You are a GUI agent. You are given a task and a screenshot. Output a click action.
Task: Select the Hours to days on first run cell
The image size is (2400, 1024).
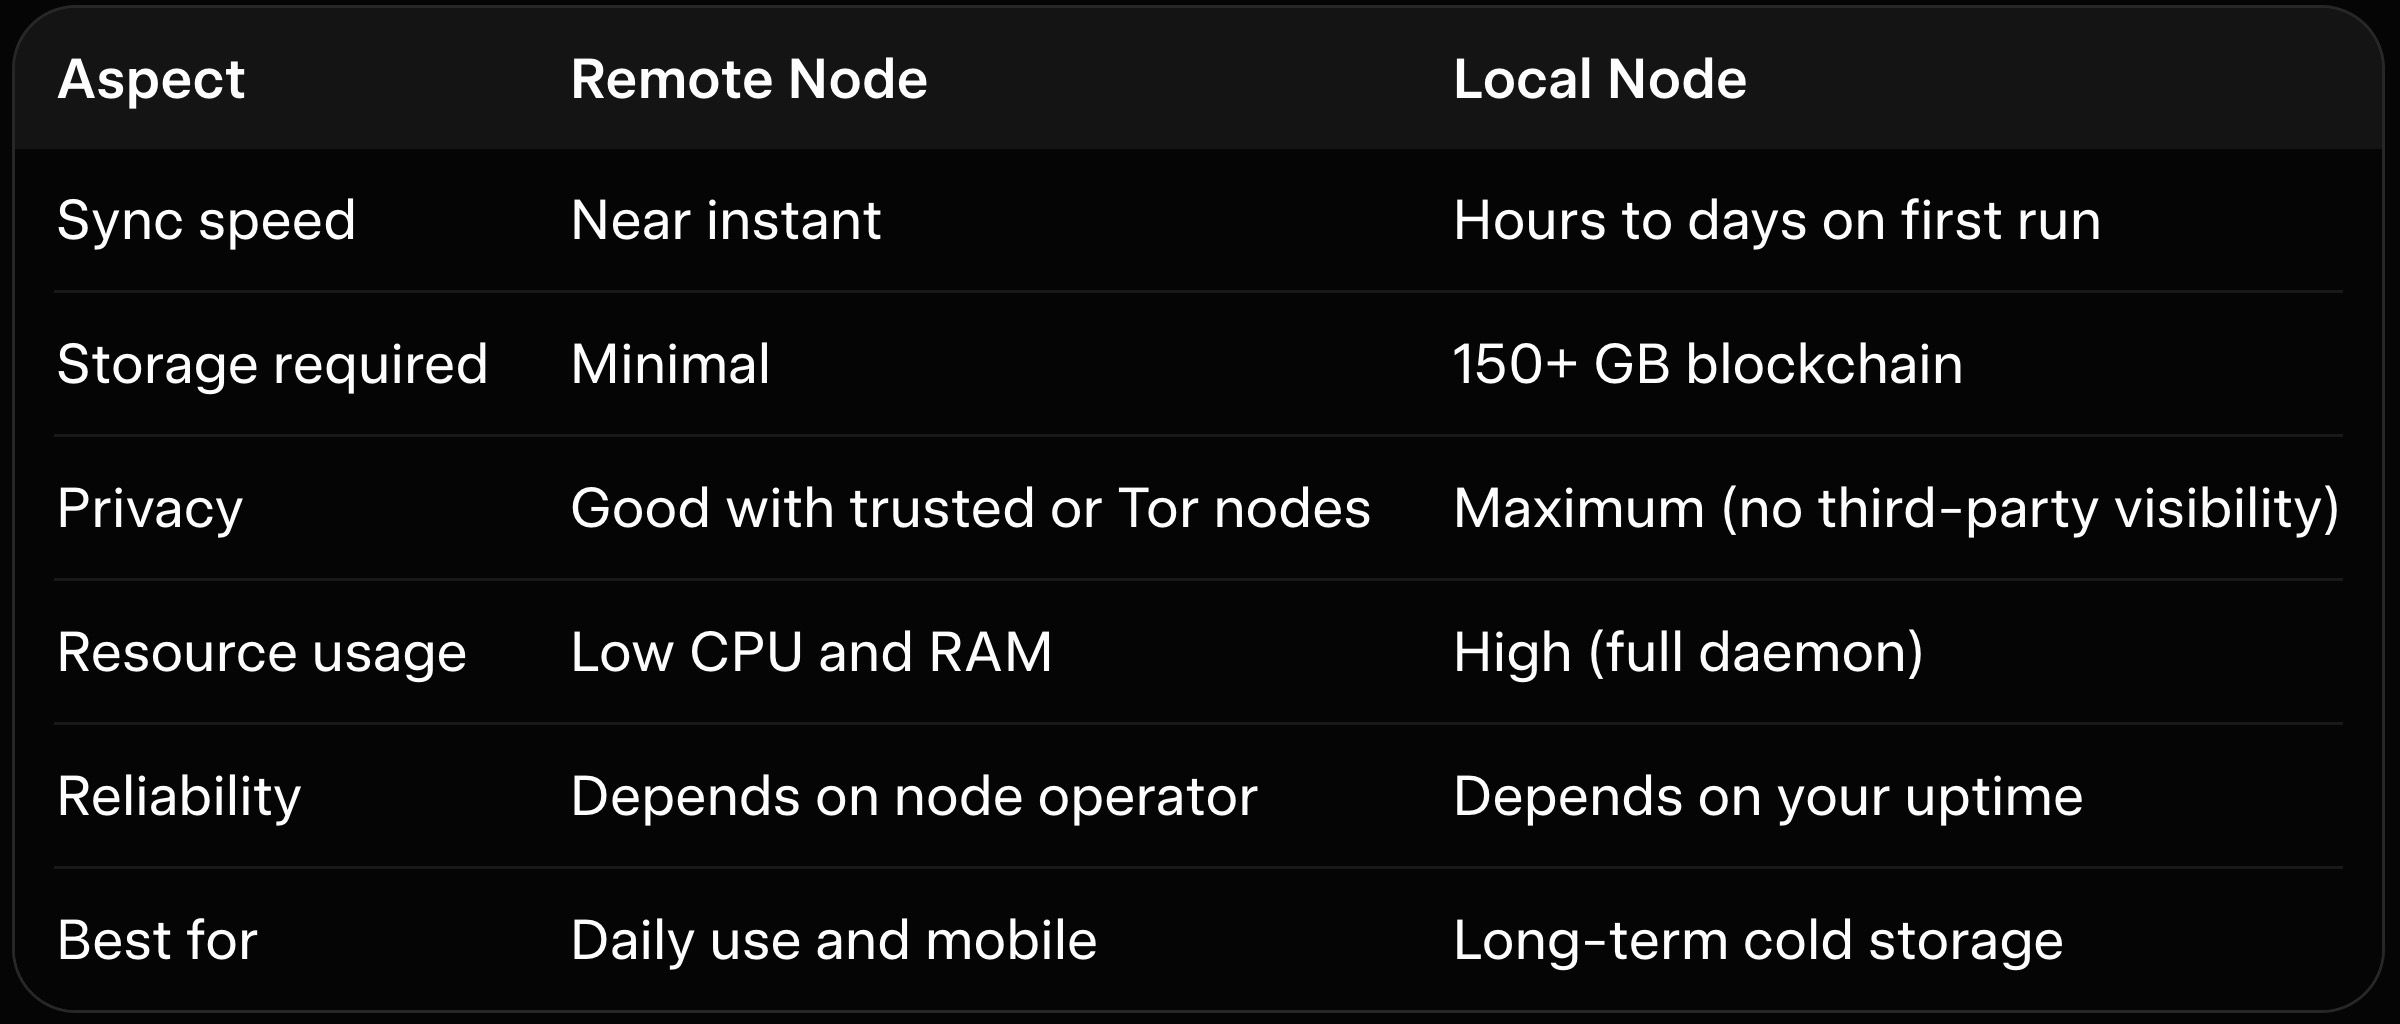click(x=1776, y=220)
